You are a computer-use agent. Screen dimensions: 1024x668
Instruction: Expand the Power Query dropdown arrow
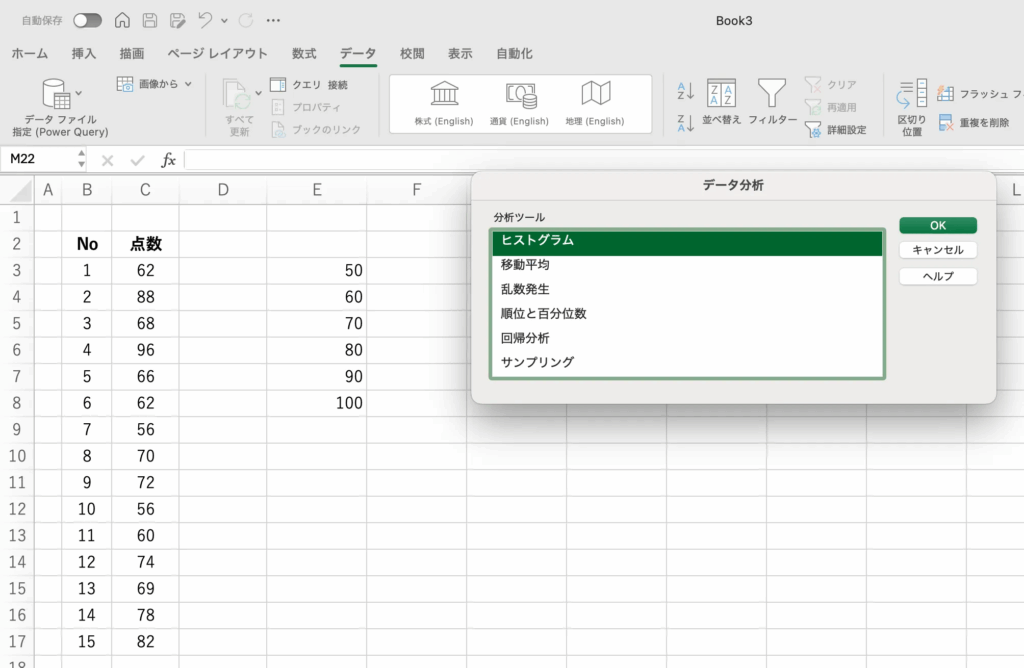coord(79,93)
